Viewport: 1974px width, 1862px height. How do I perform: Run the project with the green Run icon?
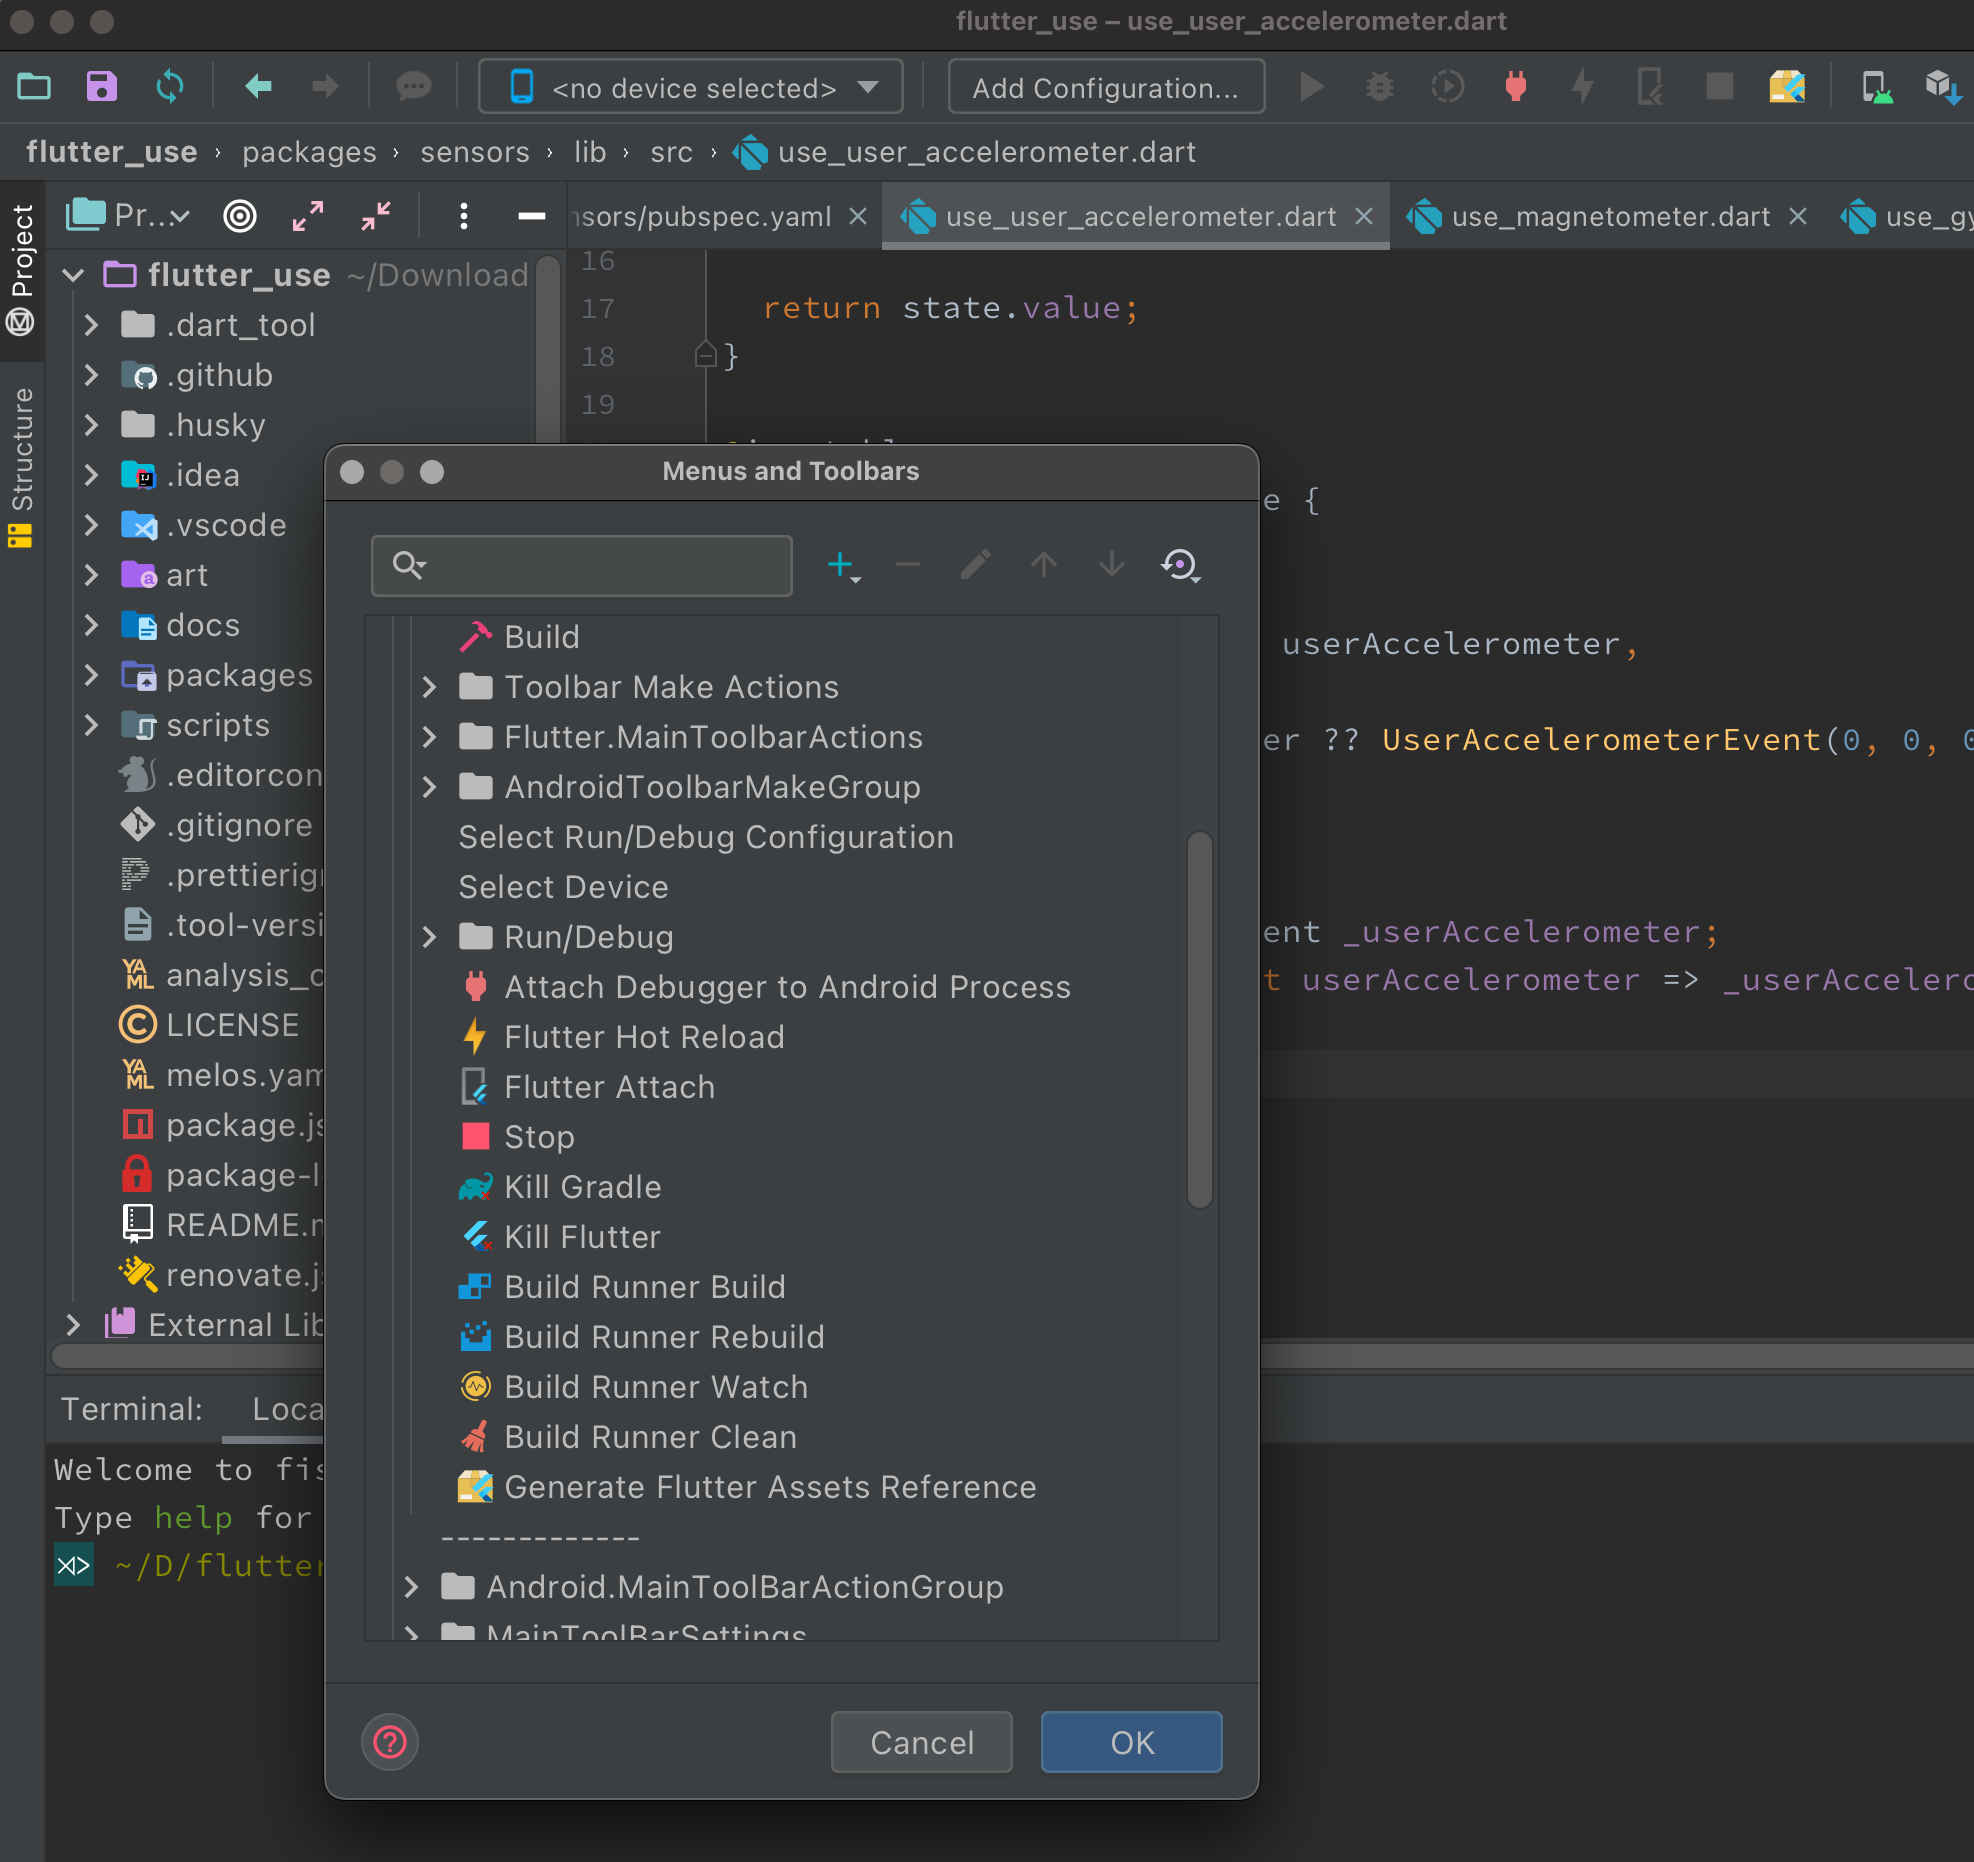[x=1311, y=87]
